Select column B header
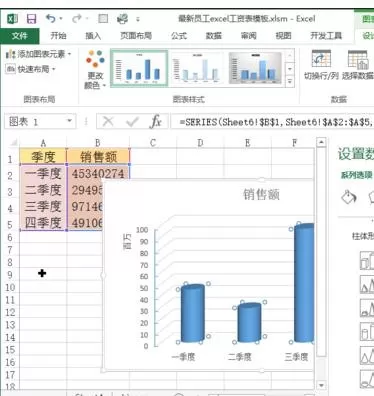The width and height of the screenshot is (374, 396). (x=98, y=143)
